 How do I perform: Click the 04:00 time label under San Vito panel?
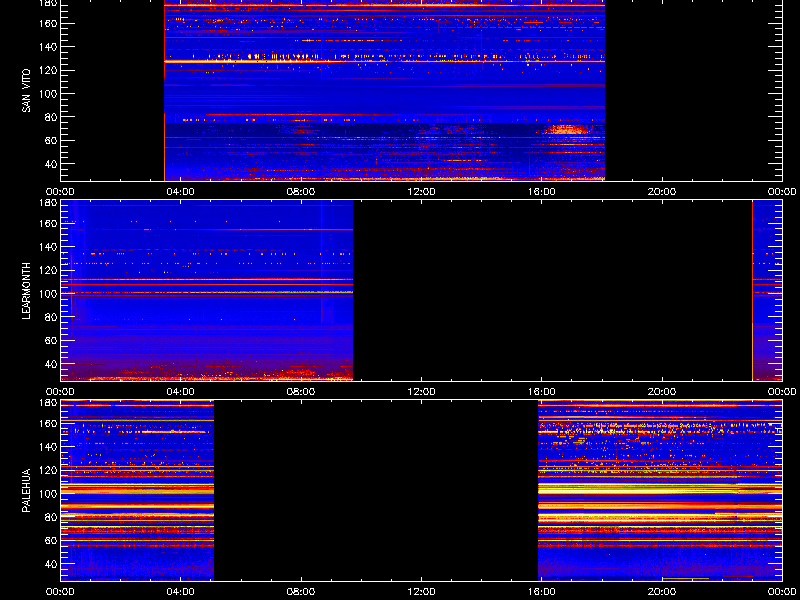181,192
